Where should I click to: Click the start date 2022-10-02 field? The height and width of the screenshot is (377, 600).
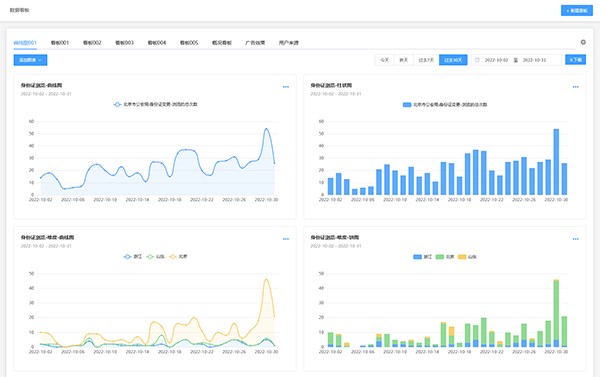496,60
